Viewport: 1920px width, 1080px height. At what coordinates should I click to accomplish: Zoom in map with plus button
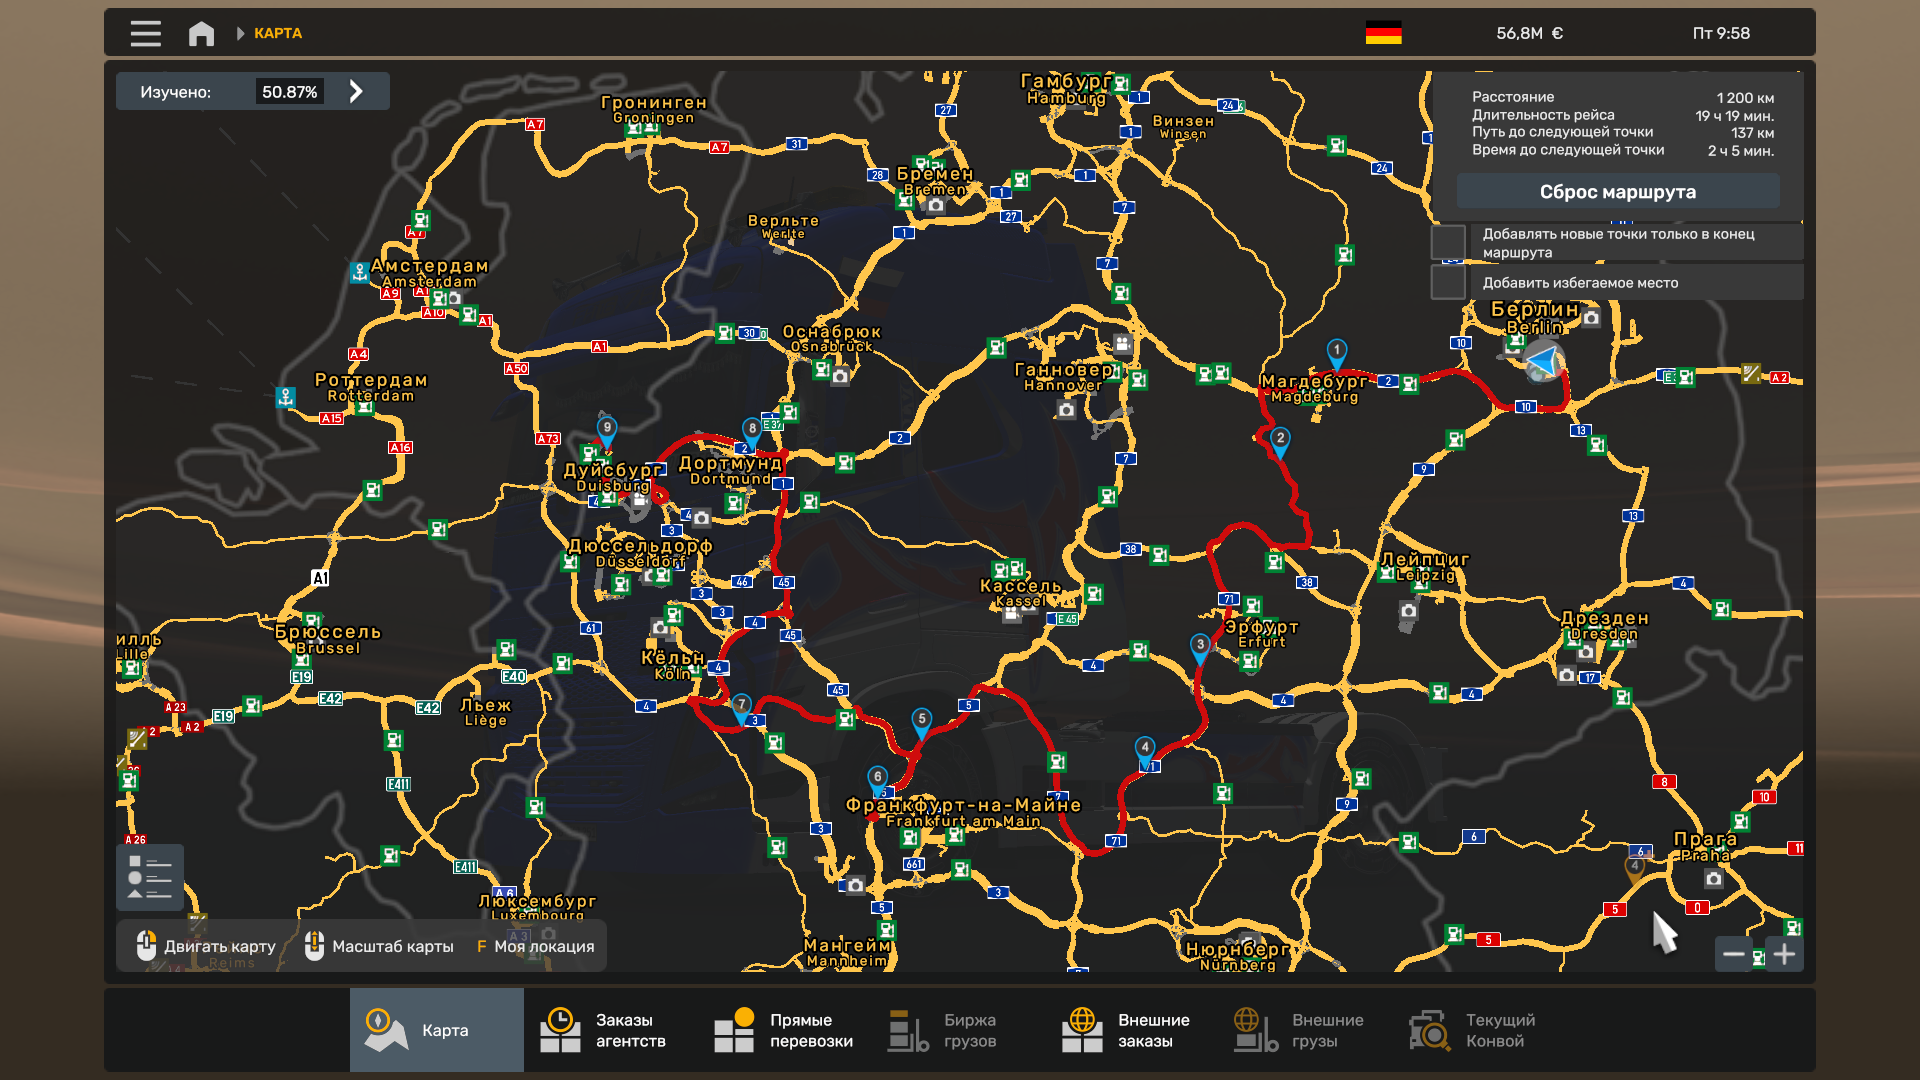click(1785, 954)
